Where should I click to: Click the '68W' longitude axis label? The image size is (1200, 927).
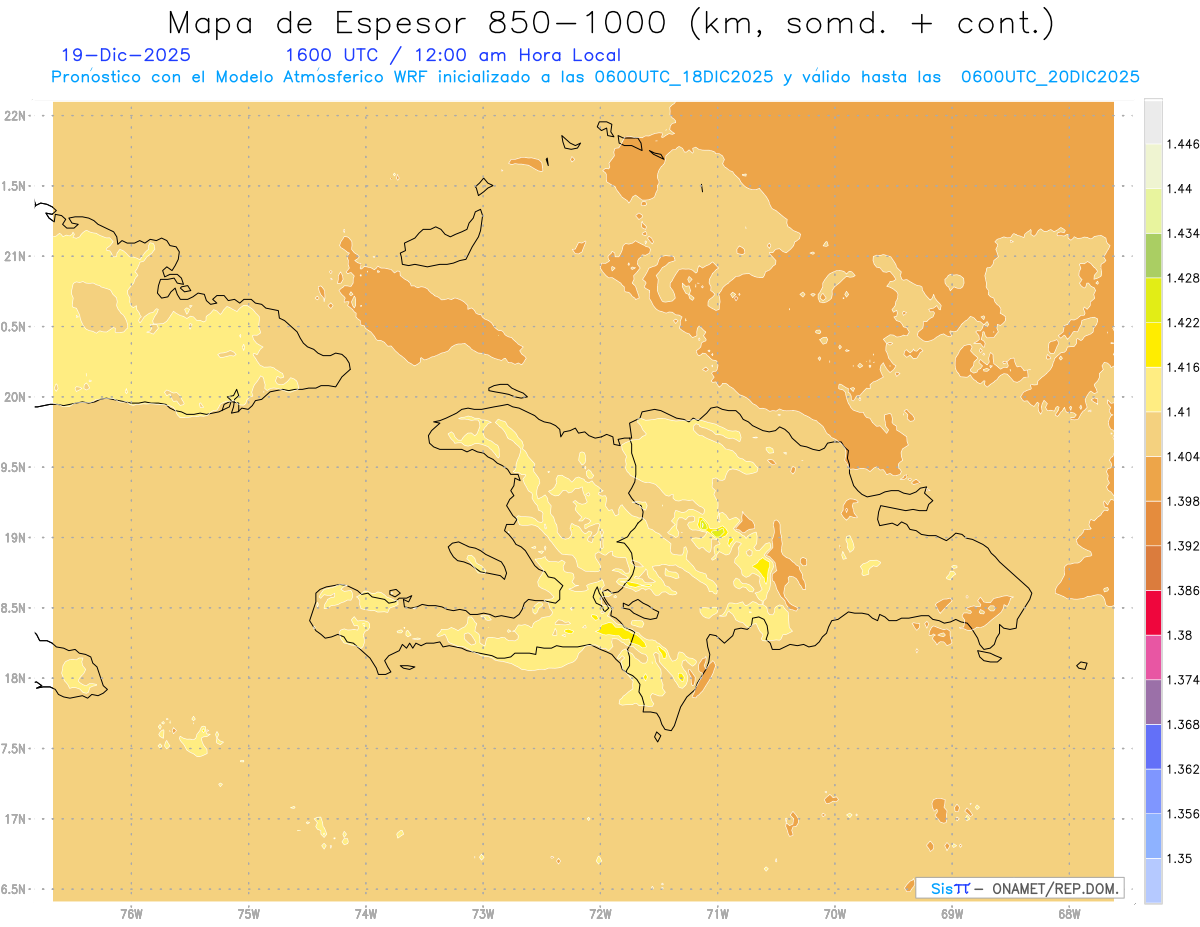[1069, 914]
